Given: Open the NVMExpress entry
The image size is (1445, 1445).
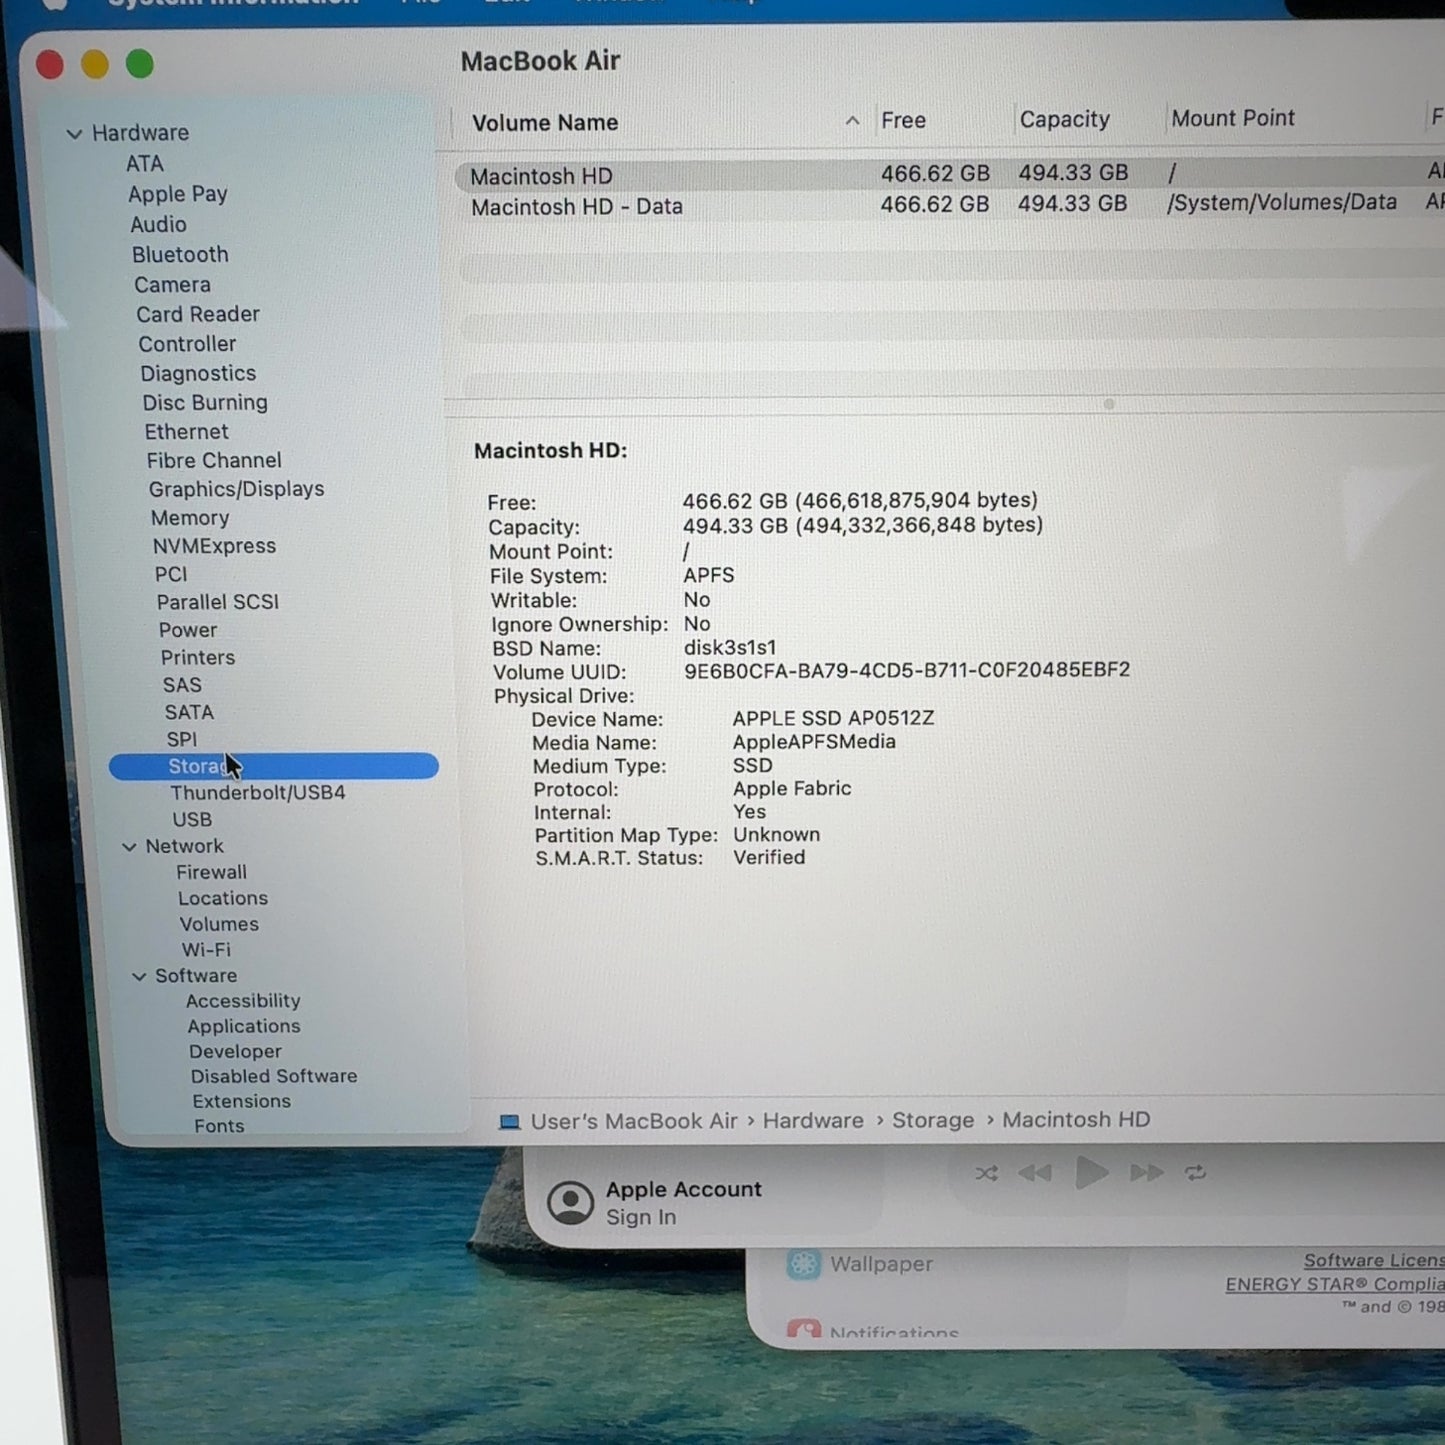Looking at the screenshot, I should click(214, 546).
